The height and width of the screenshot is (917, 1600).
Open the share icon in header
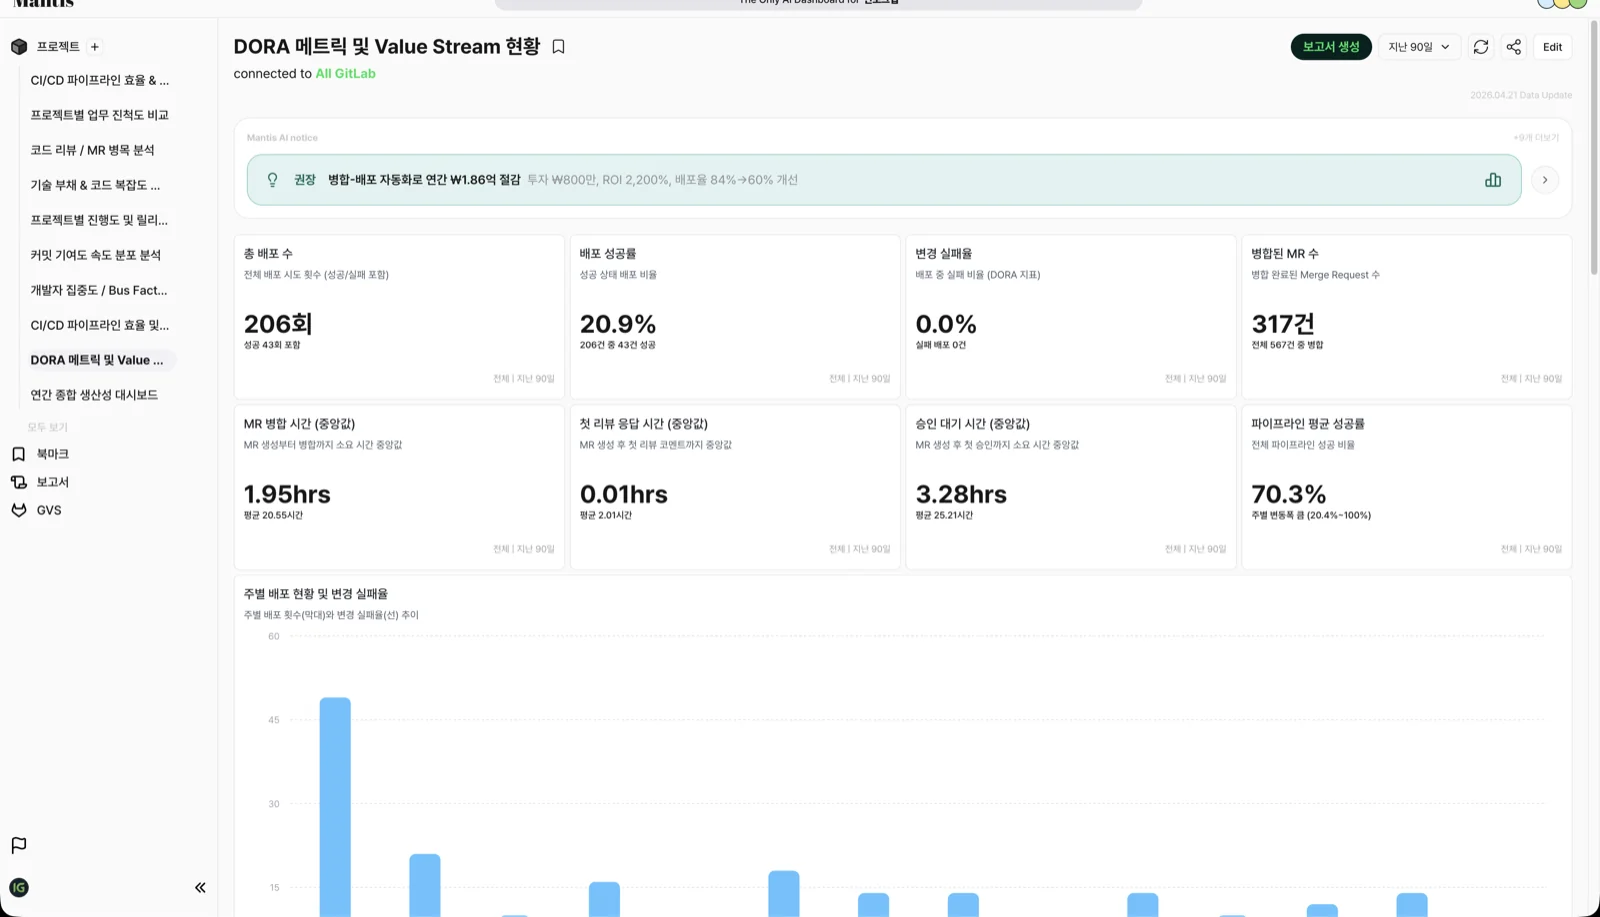point(1514,47)
